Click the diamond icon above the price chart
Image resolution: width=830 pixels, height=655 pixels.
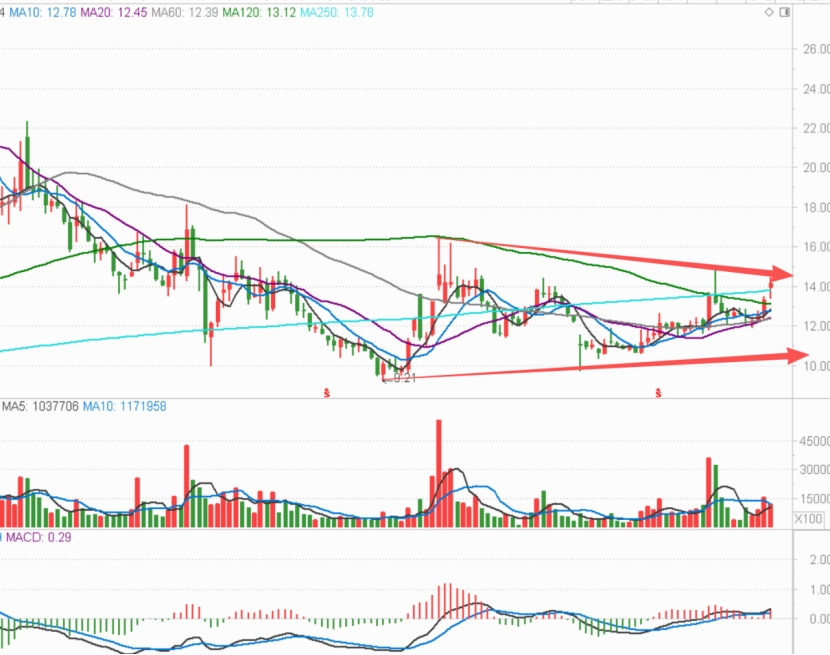[769, 12]
